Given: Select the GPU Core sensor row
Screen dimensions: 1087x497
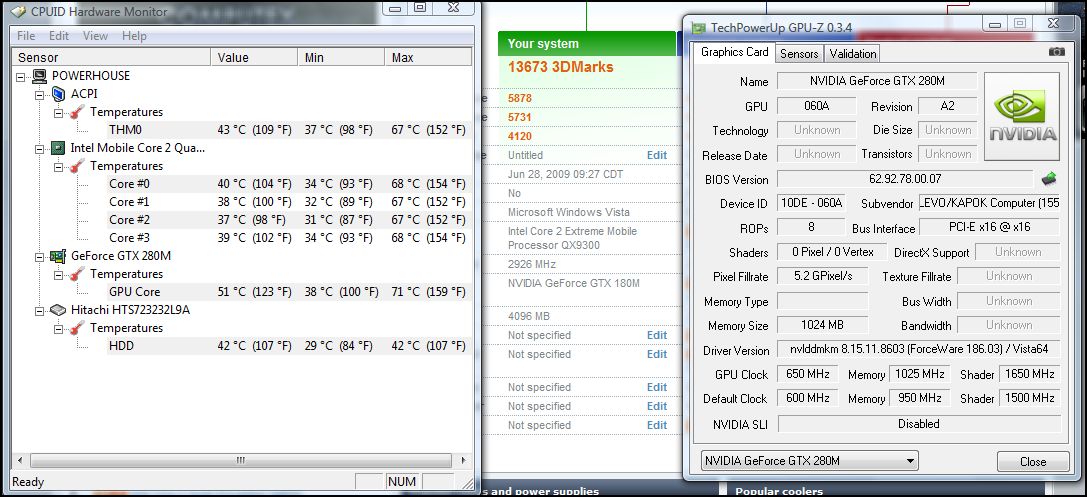Looking at the screenshot, I should point(289,292).
